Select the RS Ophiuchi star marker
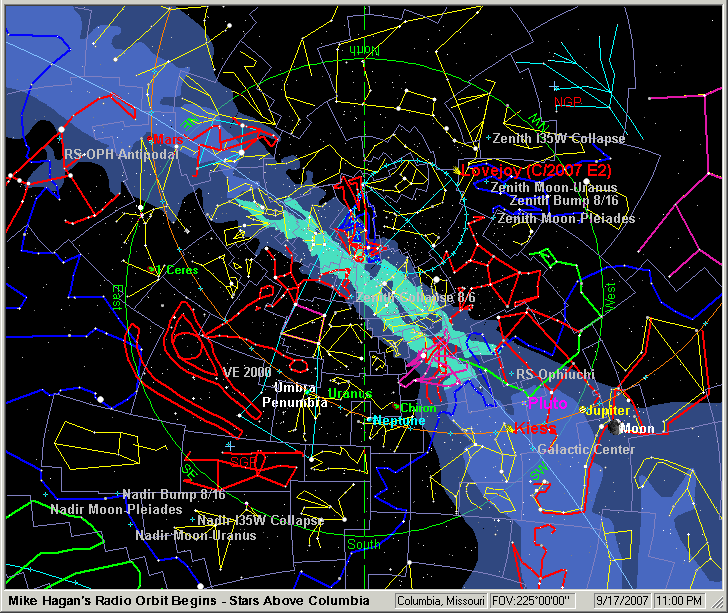 tap(512, 375)
